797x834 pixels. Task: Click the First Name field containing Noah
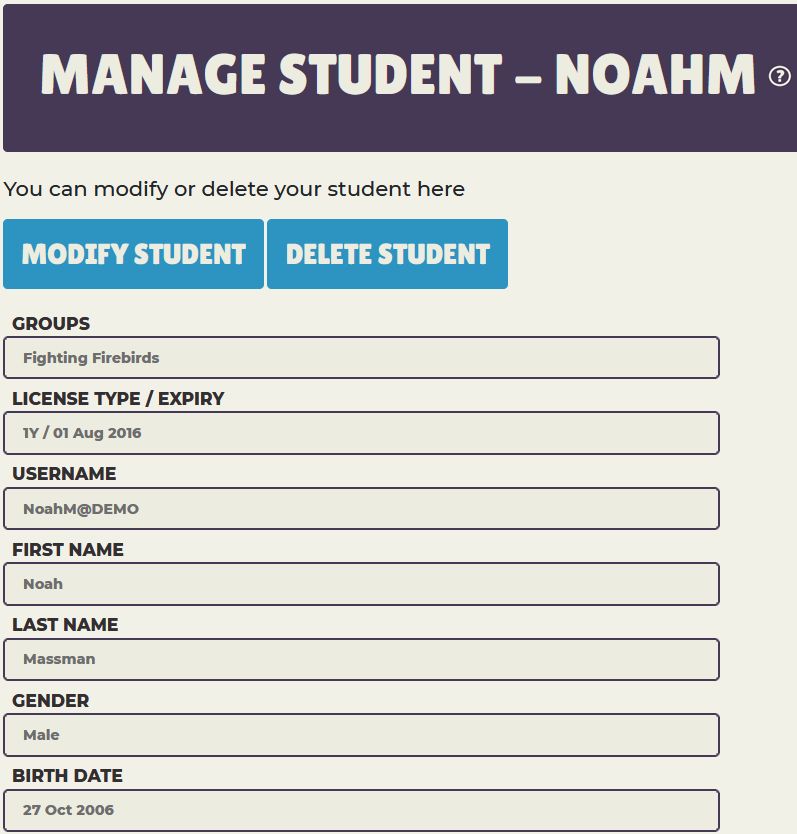(x=360, y=584)
